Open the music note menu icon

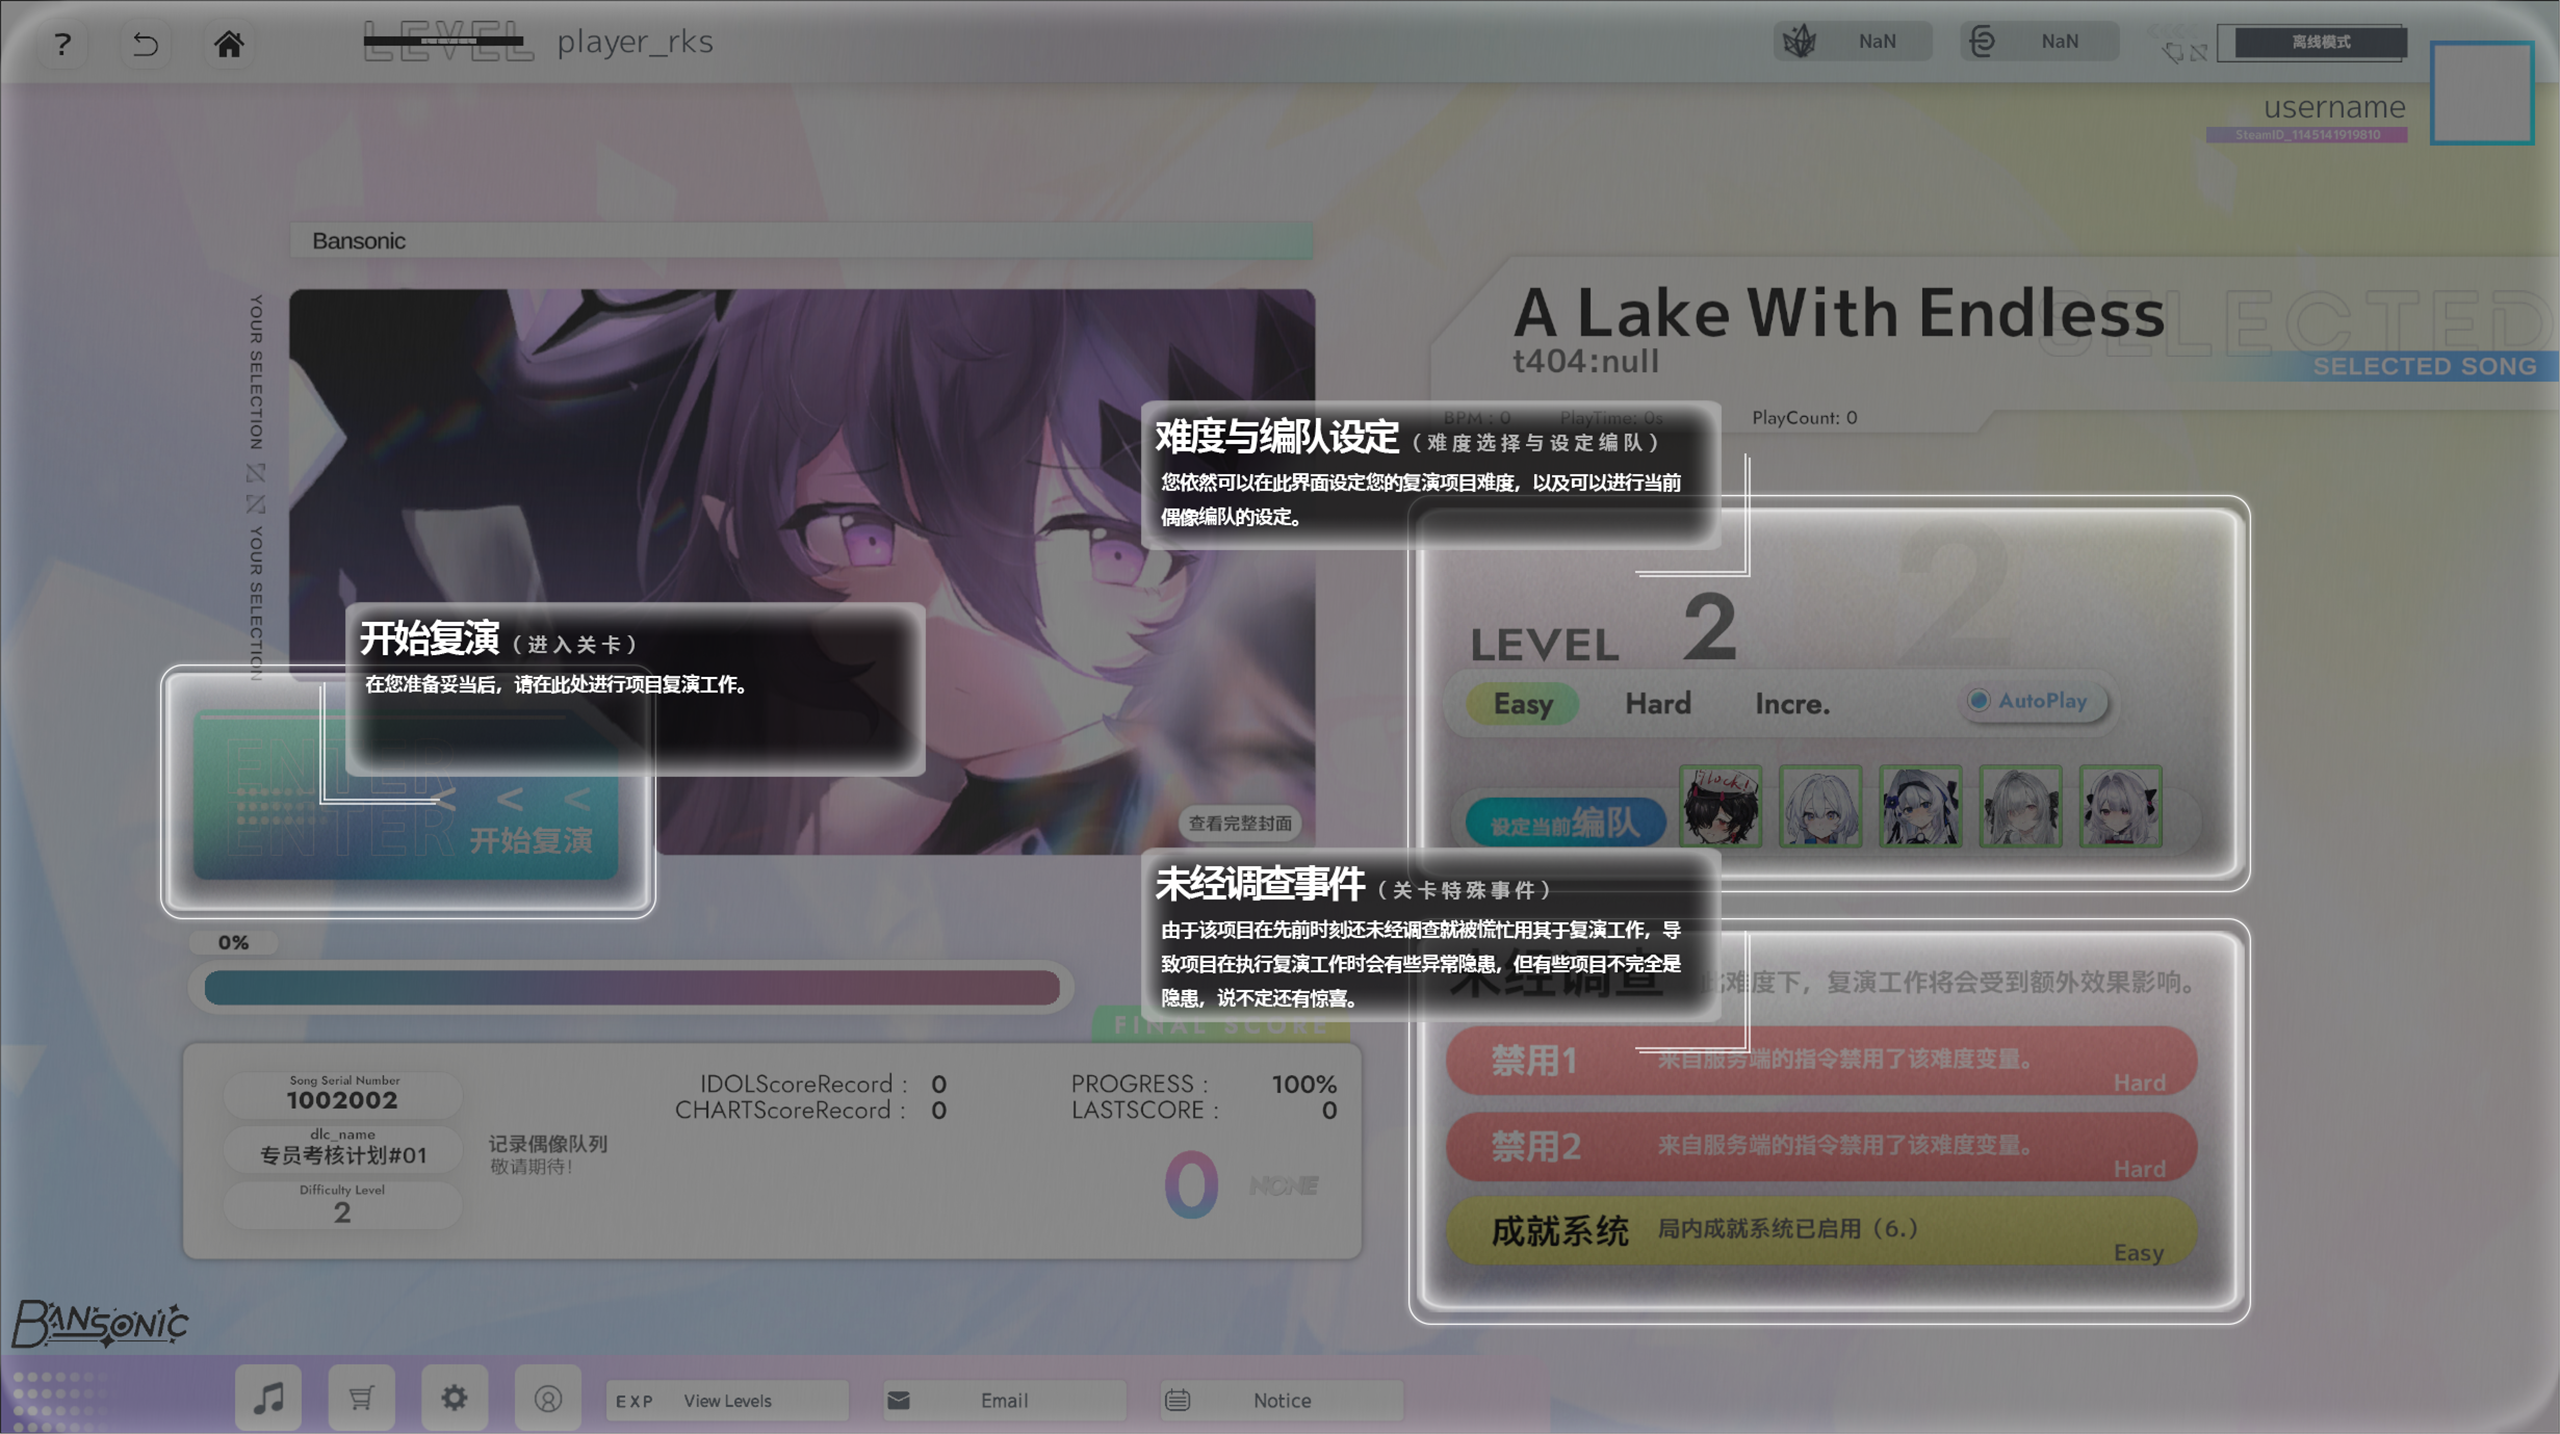pos(268,1398)
